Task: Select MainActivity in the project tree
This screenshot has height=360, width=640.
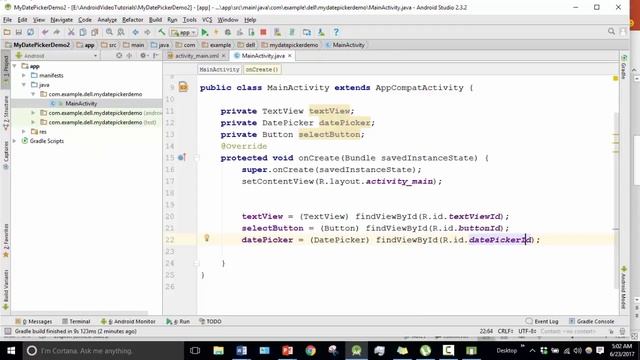Action: (81, 103)
